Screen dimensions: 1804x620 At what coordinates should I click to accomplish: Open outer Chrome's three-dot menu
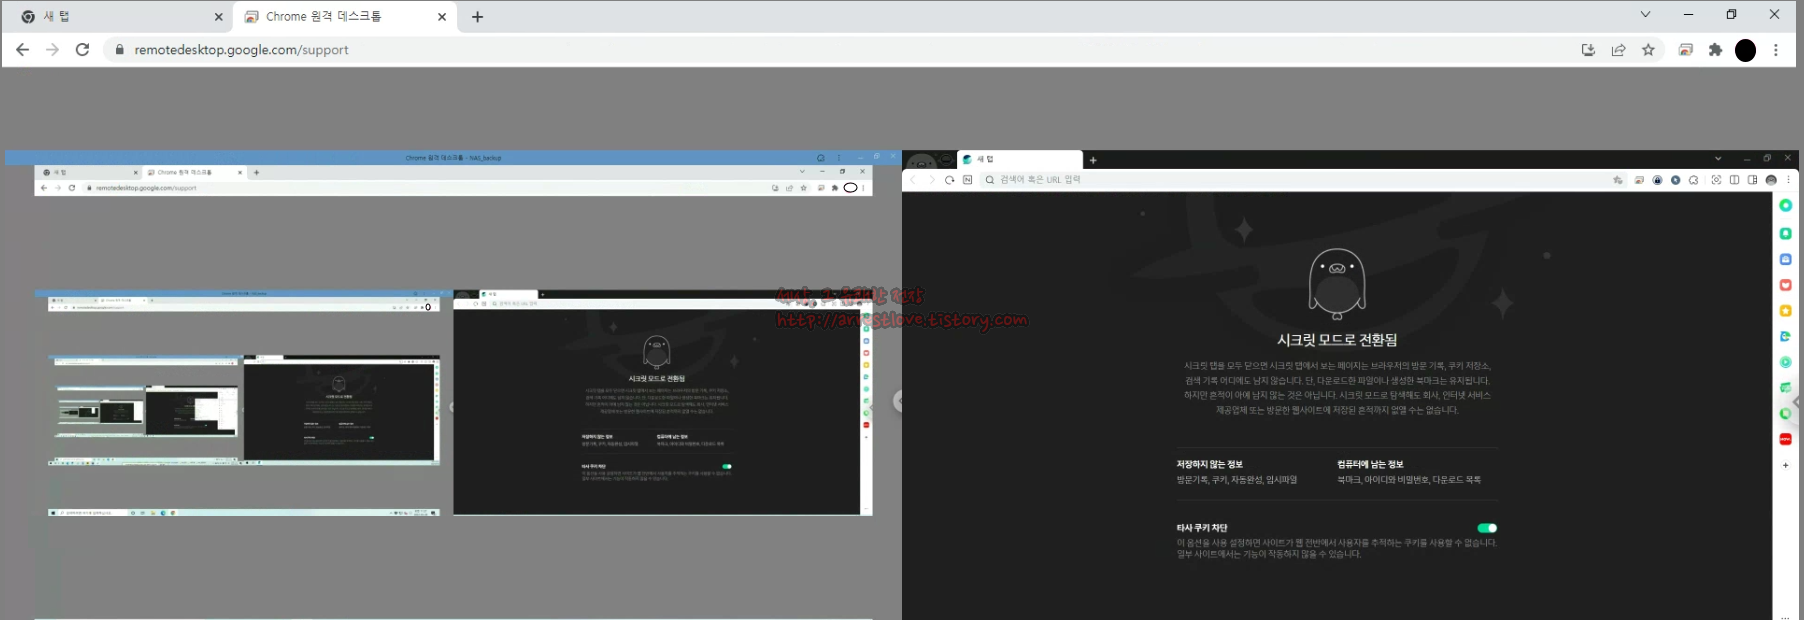coord(1776,50)
